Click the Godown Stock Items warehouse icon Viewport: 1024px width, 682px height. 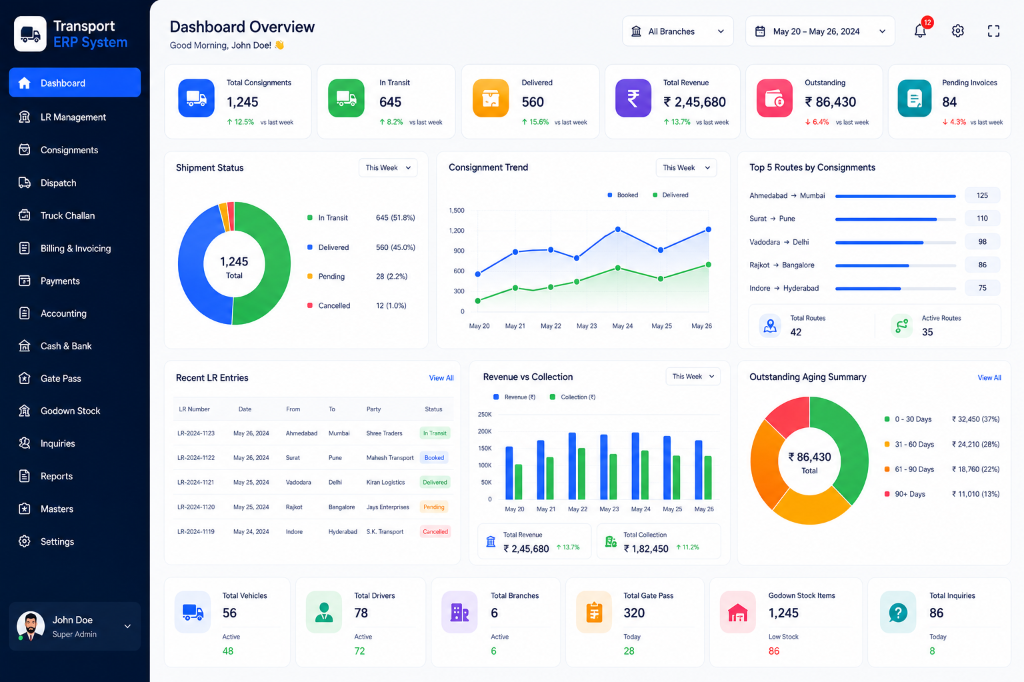(x=737, y=612)
